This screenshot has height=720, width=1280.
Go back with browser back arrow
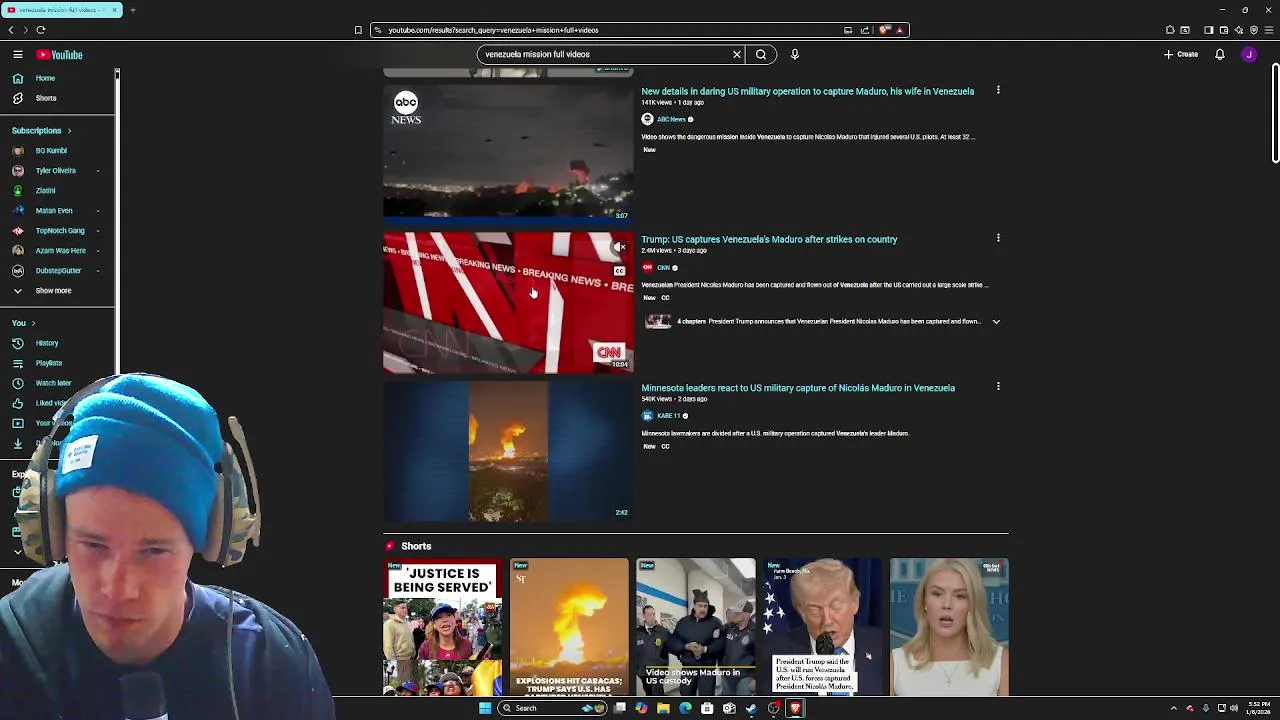(x=11, y=30)
